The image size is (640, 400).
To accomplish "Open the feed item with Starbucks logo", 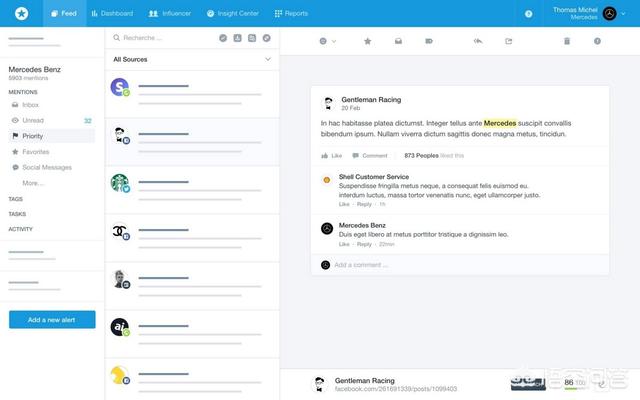I will click(x=192, y=190).
